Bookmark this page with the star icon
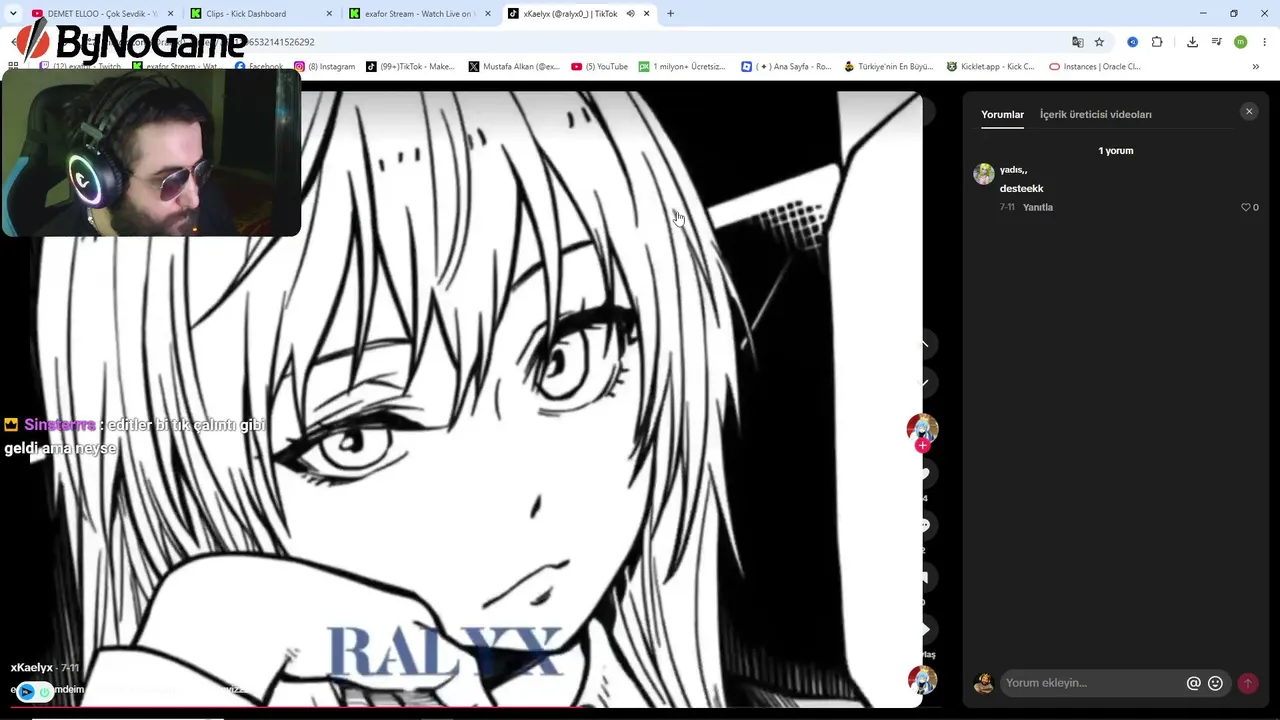 [x=1099, y=42]
